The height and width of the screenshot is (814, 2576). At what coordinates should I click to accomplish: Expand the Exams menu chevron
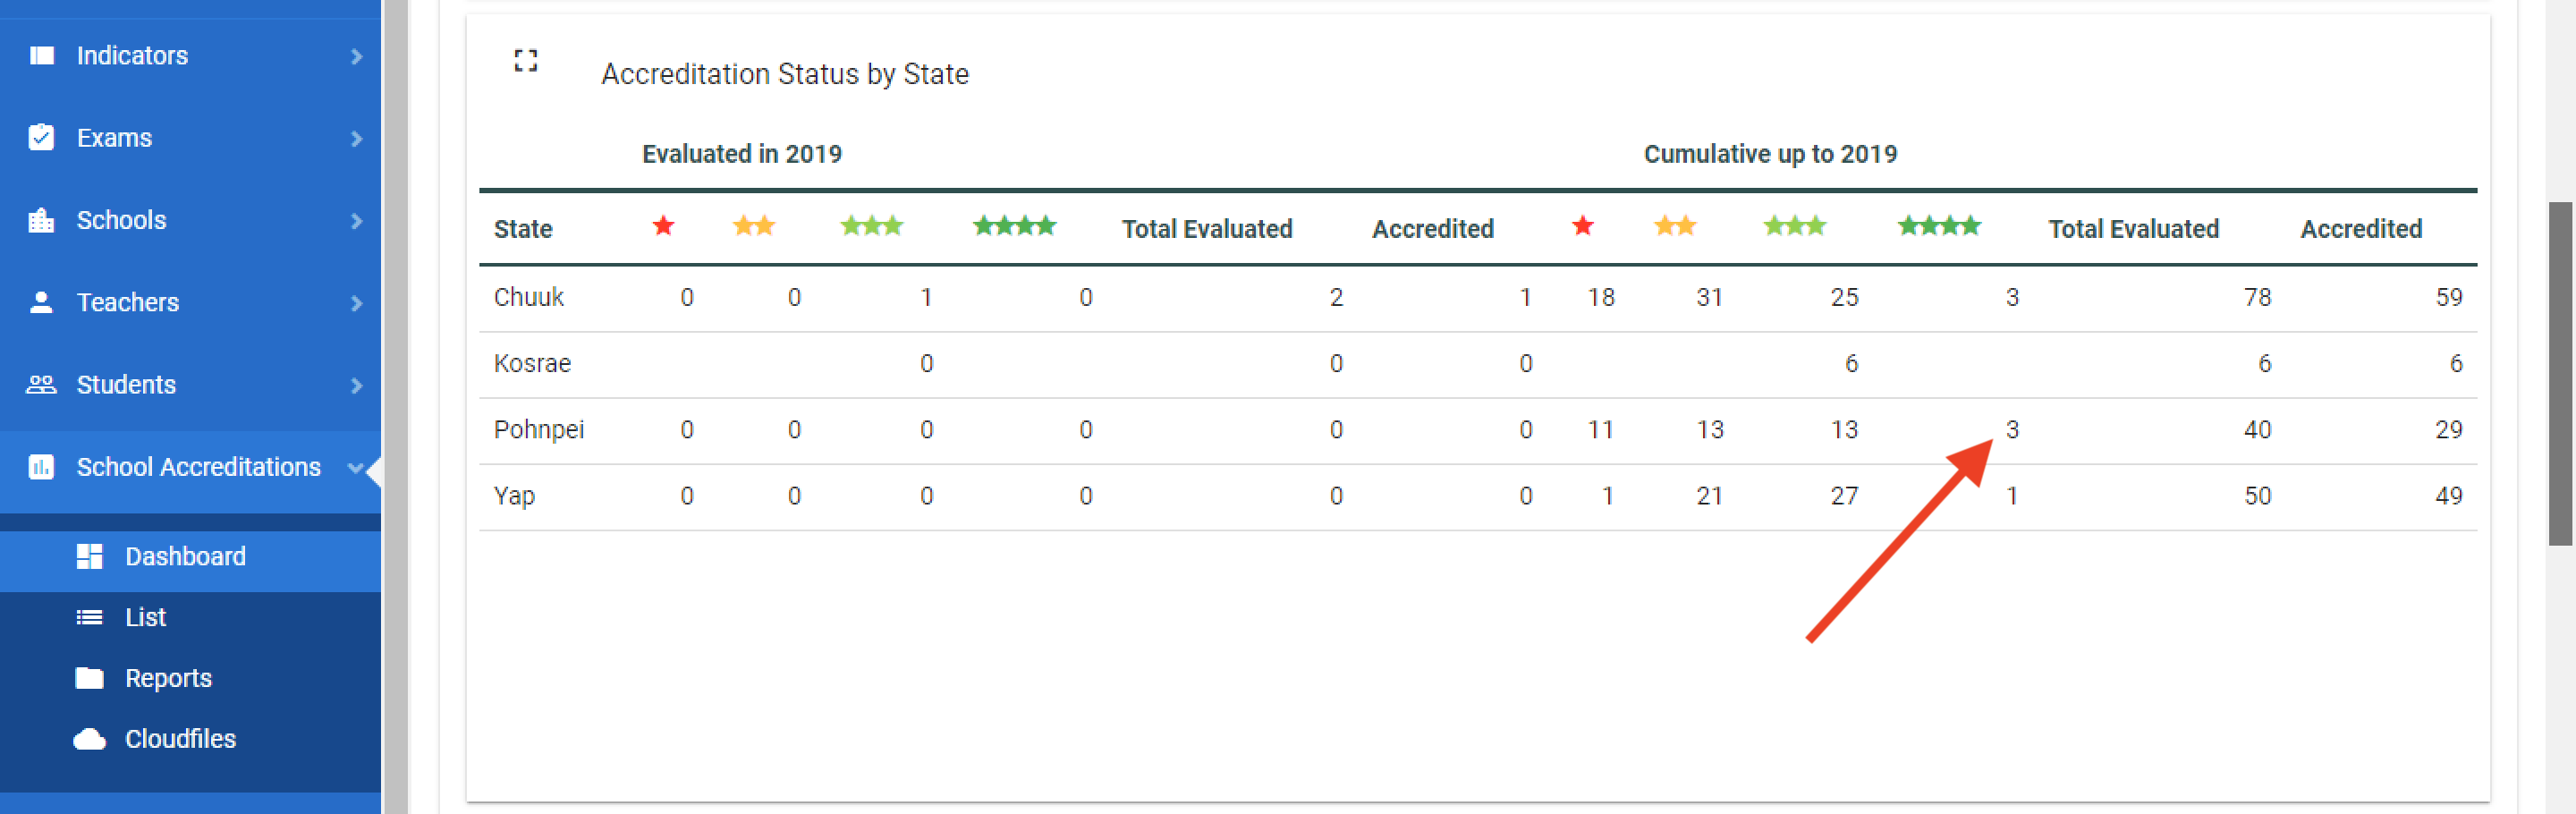click(x=357, y=139)
